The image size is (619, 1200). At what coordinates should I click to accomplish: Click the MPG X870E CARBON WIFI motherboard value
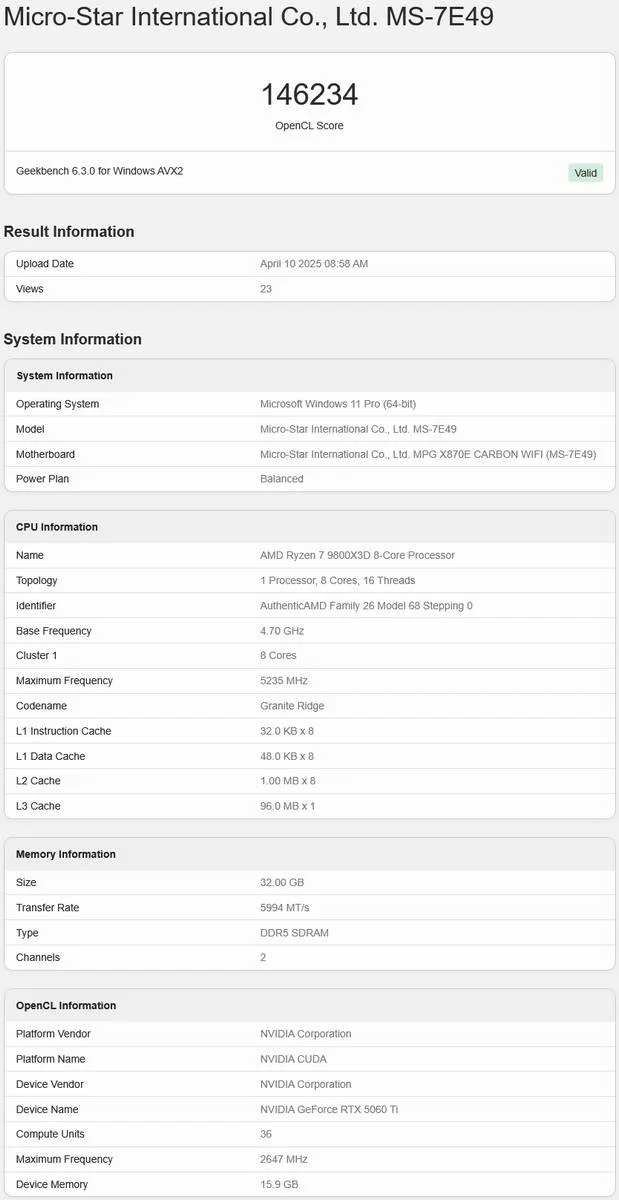[x=428, y=454]
